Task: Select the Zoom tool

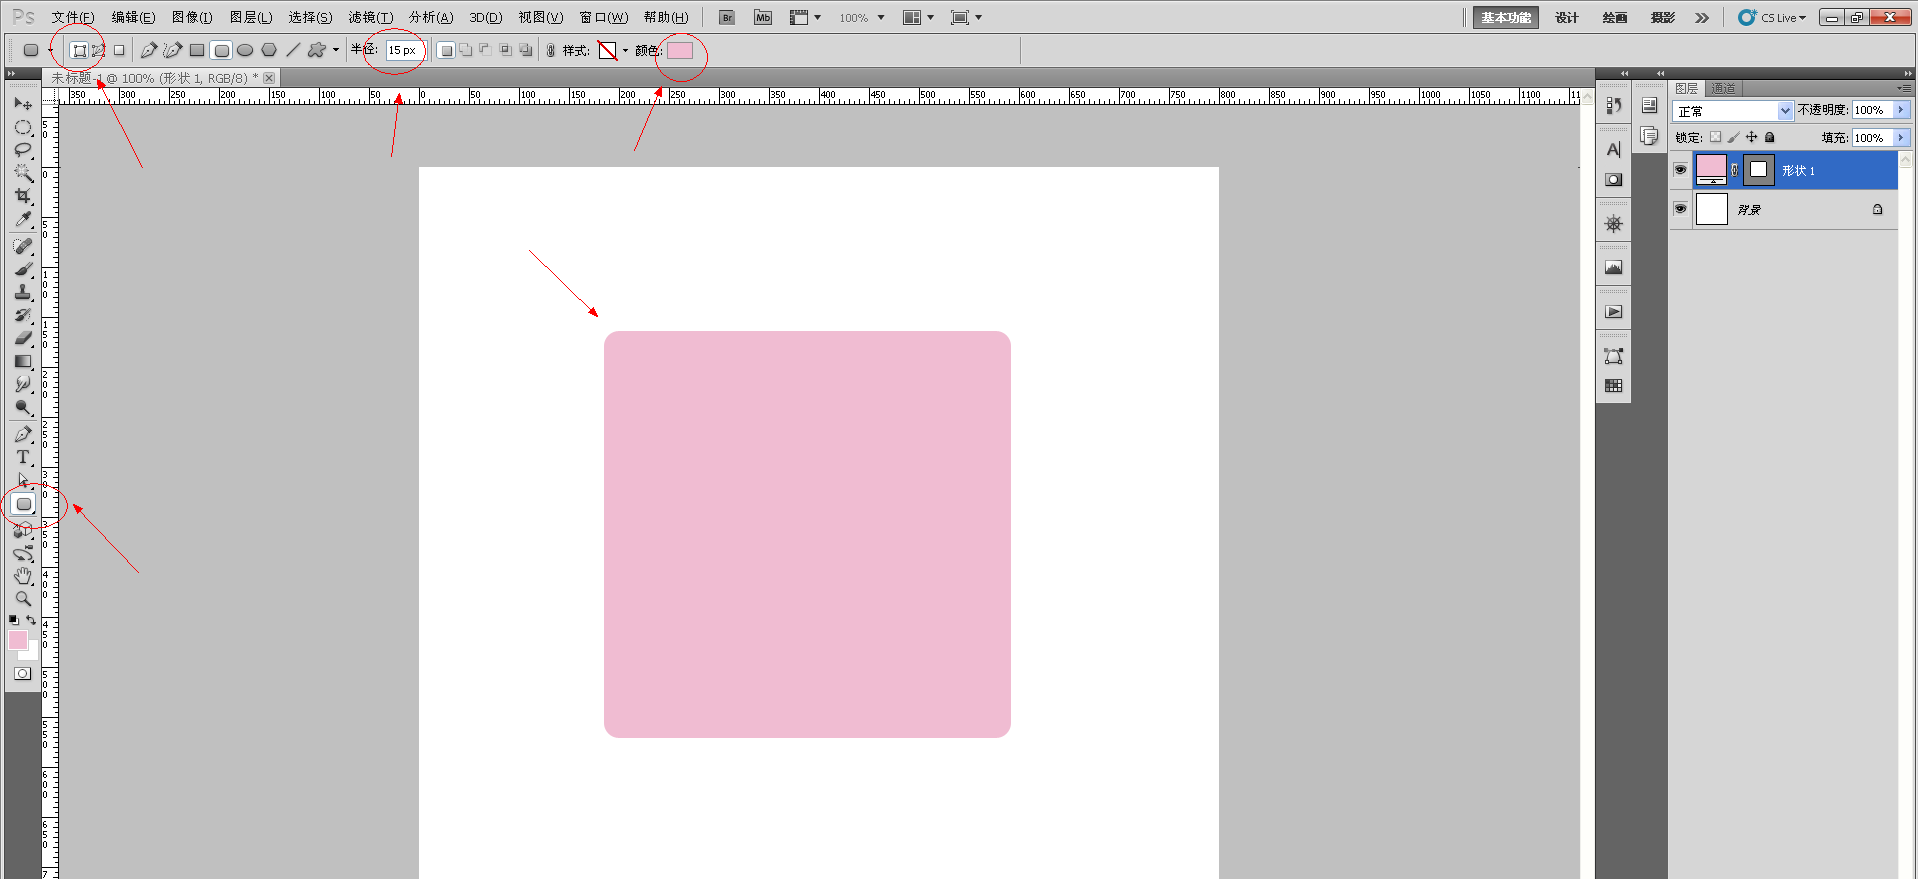Action: pos(23,599)
